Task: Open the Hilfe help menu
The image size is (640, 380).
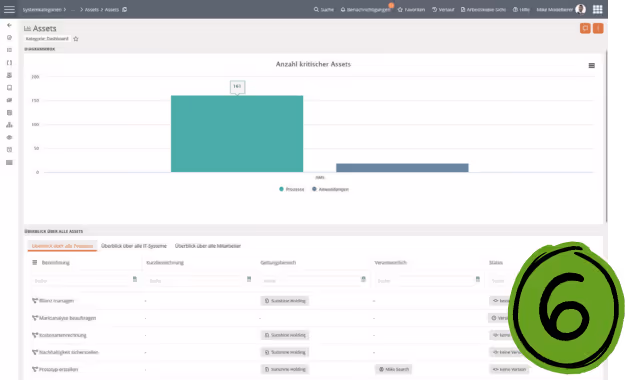Action: click(x=521, y=9)
